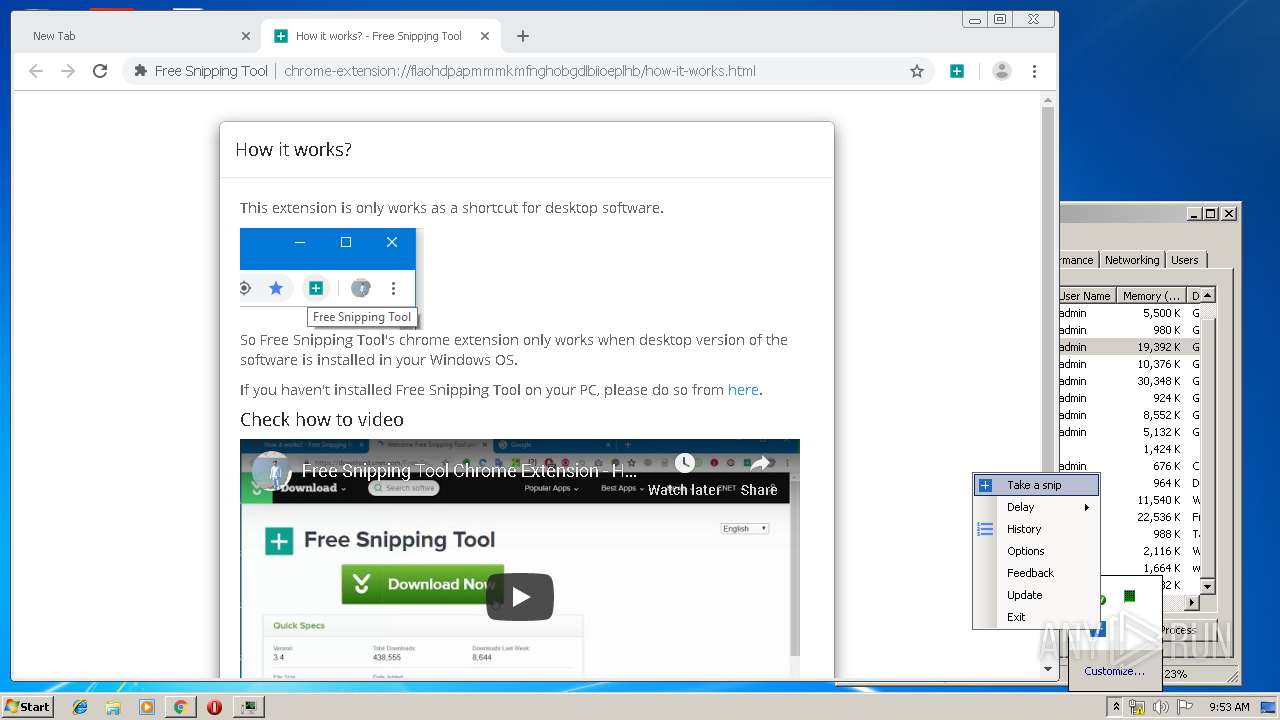Open Windows Media Player from taskbar

[147, 707]
